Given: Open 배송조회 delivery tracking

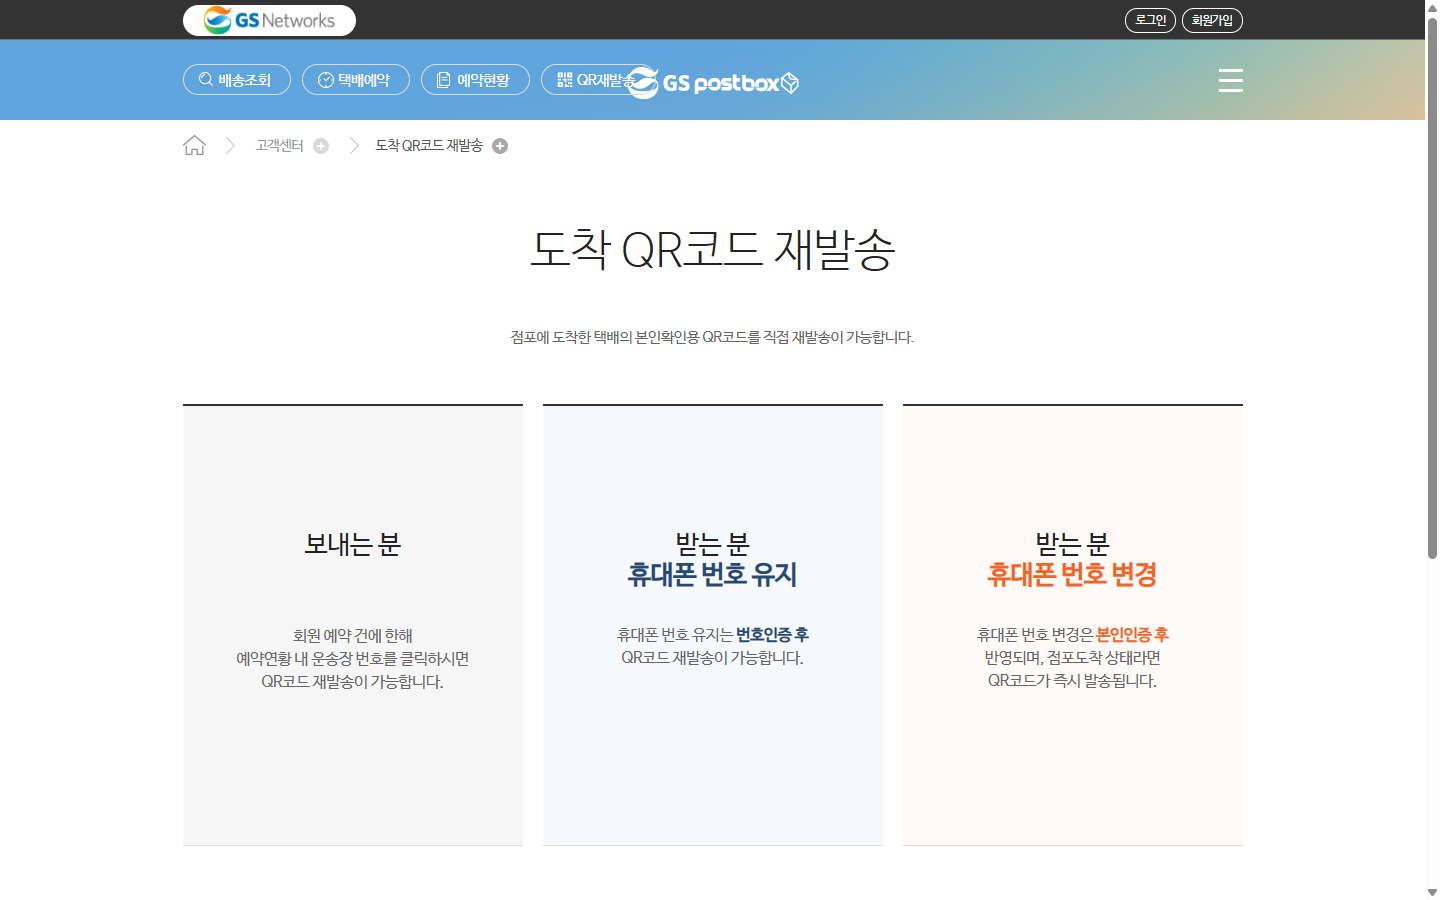Looking at the screenshot, I should tap(237, 80).
